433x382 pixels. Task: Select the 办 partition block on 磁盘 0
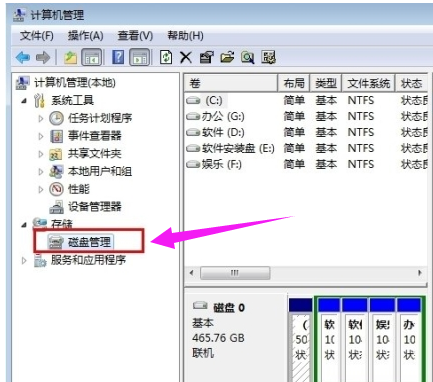pos(409,340)
